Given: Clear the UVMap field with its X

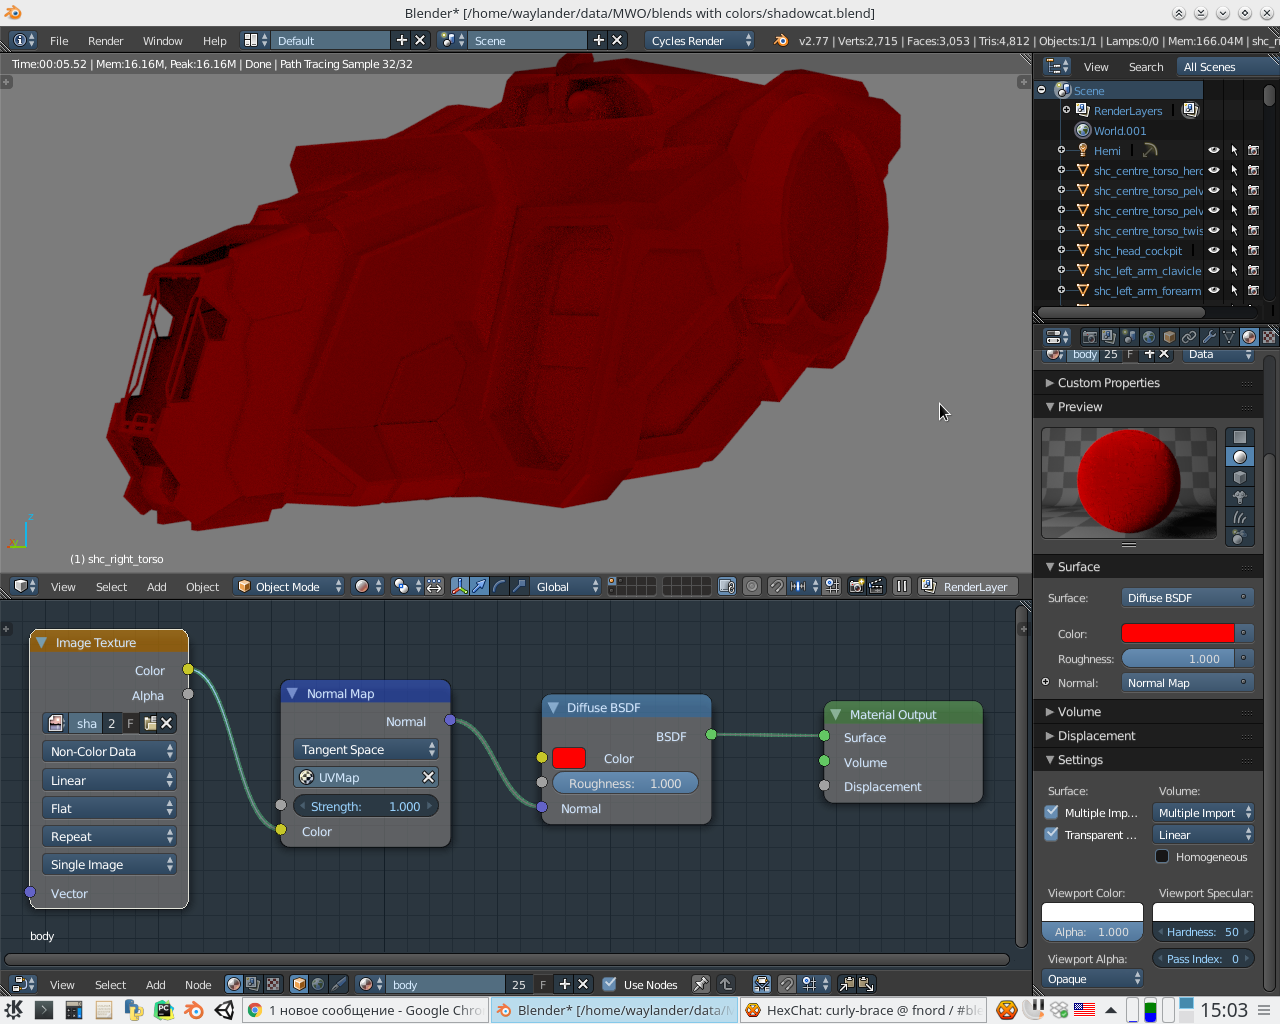Looking at the screenshot, I should (428, 777).
